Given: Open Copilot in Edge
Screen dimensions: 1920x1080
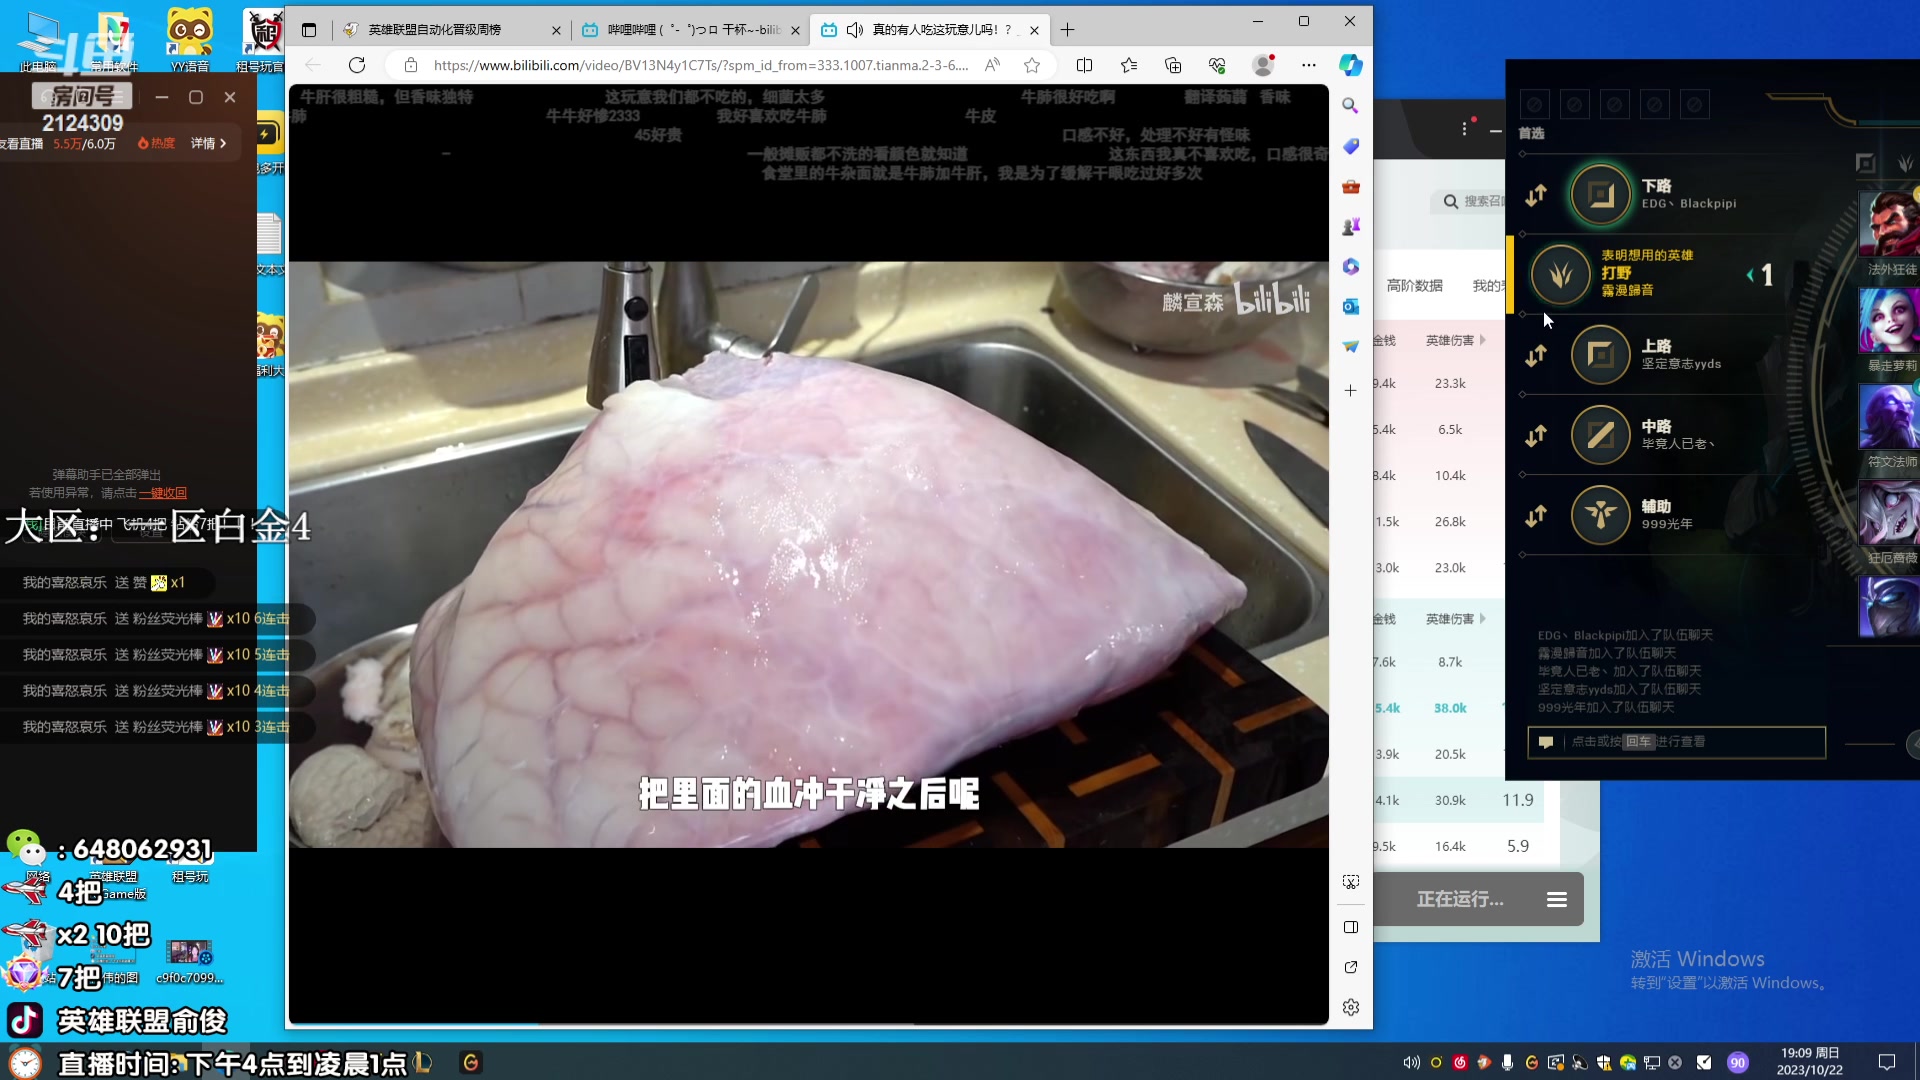Looking at the screenshot, I should coord(1351,65).
